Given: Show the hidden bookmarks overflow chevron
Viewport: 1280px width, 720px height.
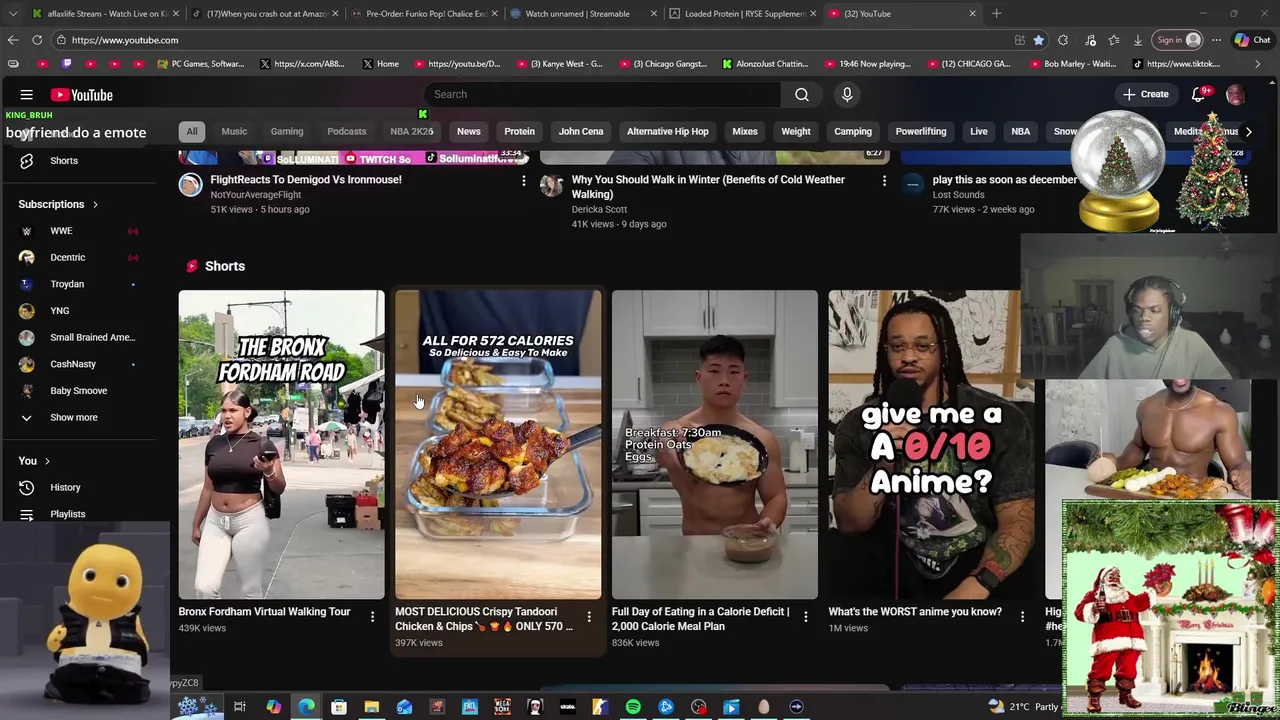Looking at the screenshot, I should pos(1258,64).
